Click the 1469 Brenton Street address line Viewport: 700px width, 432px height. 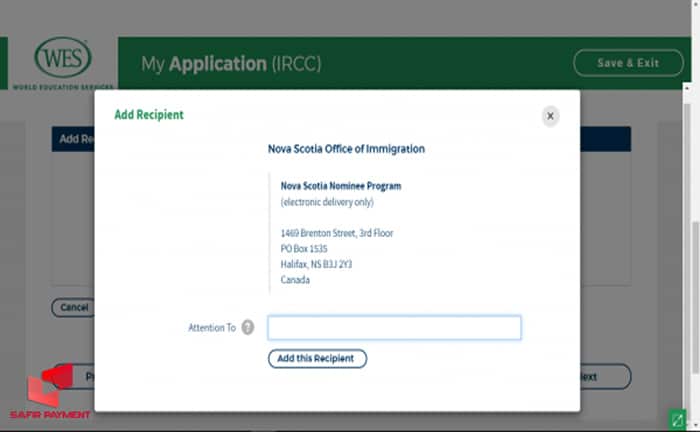coord(337,233)
